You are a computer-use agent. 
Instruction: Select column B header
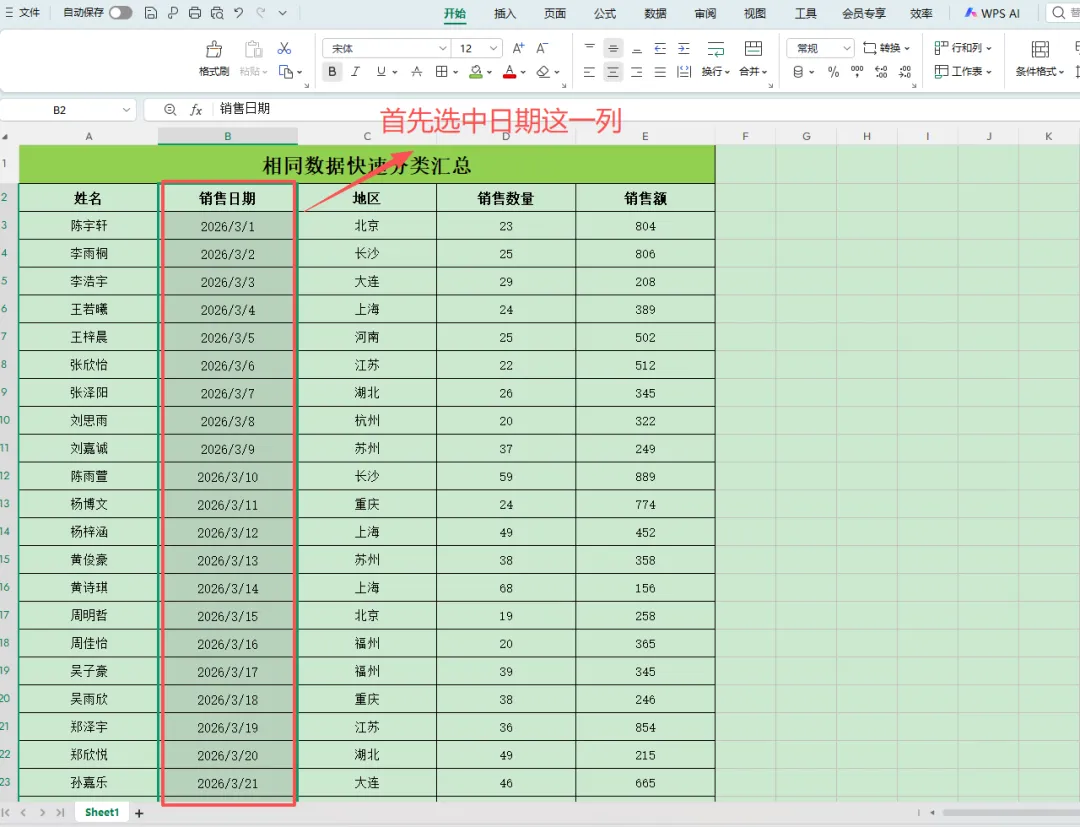point(228,136)
